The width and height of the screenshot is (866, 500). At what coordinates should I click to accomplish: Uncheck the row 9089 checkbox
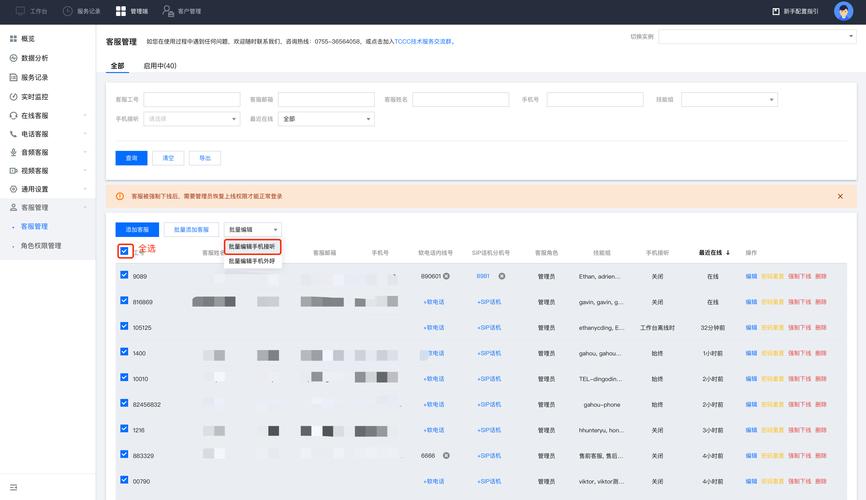tap(124, 275)
